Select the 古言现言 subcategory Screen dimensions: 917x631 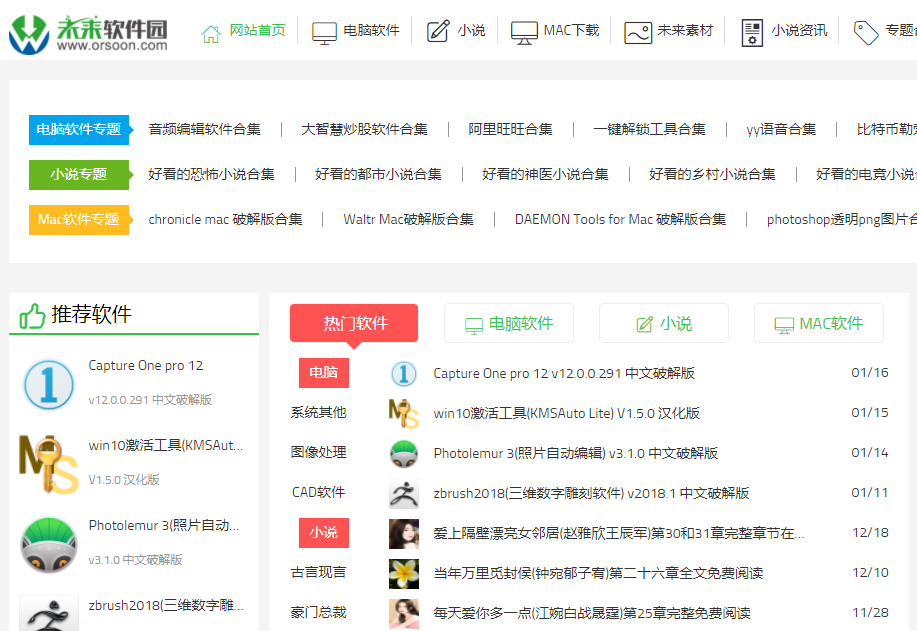[x=319, y=573]
